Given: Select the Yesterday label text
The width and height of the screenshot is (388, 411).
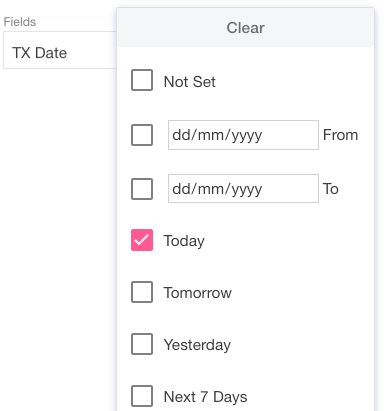Looking at the screenshot, I should click(x=197, y=345).
